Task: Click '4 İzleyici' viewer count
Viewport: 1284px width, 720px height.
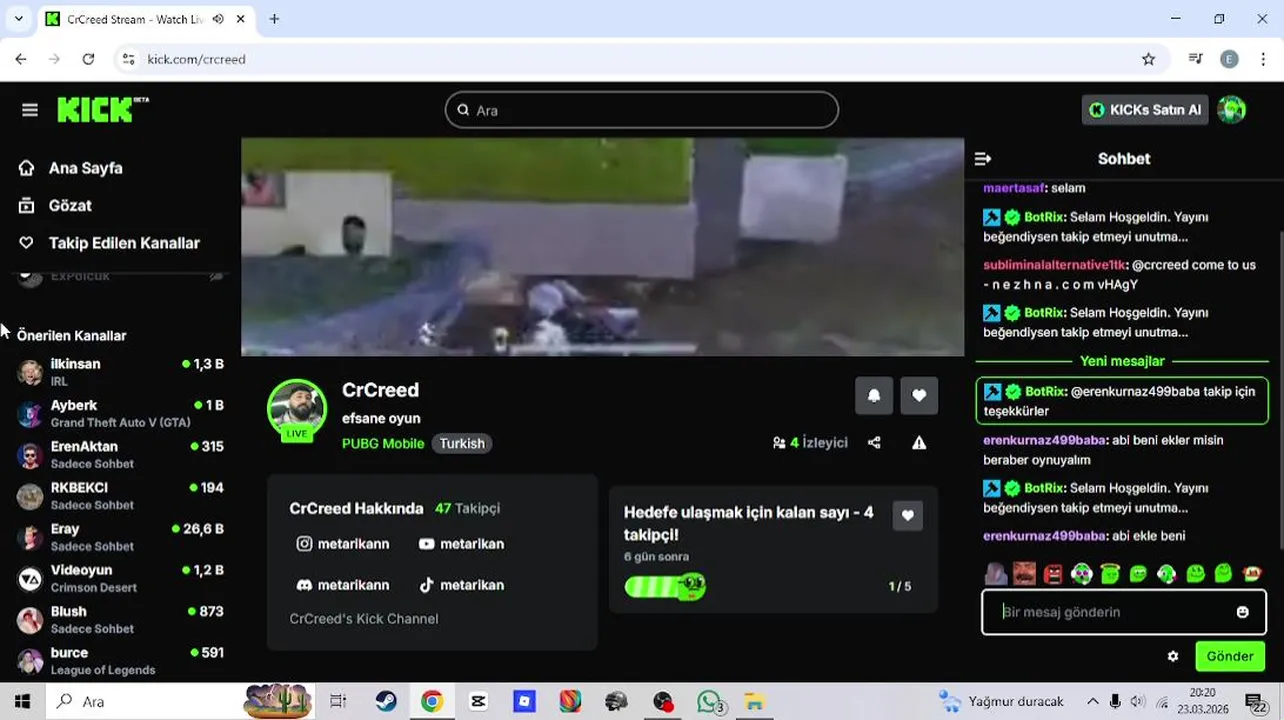Action: point(810,443)
